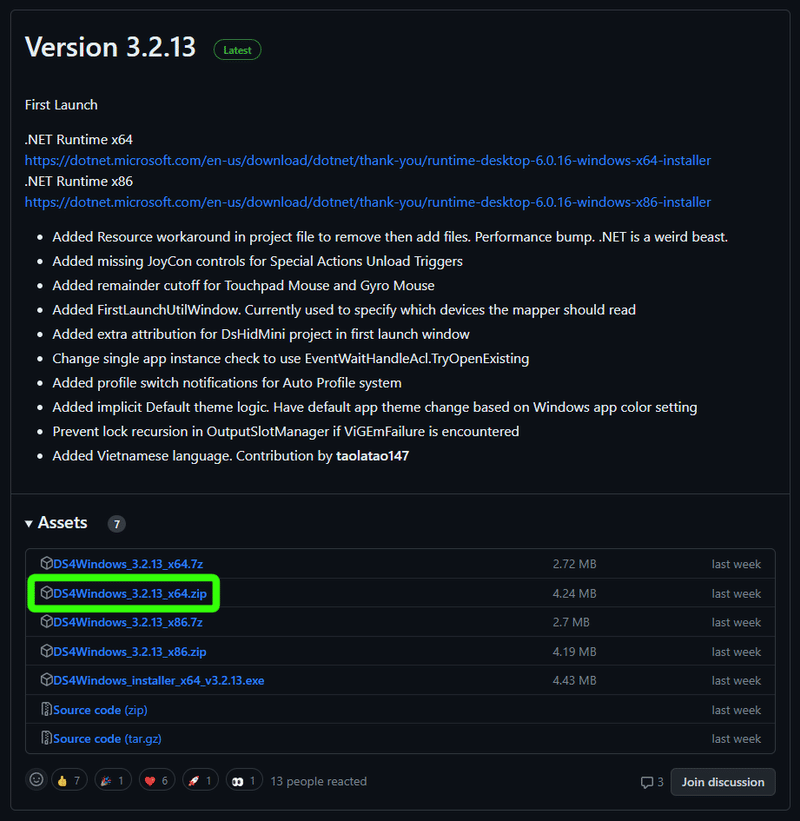Click package icon beside the installer exe

(46, 679)
